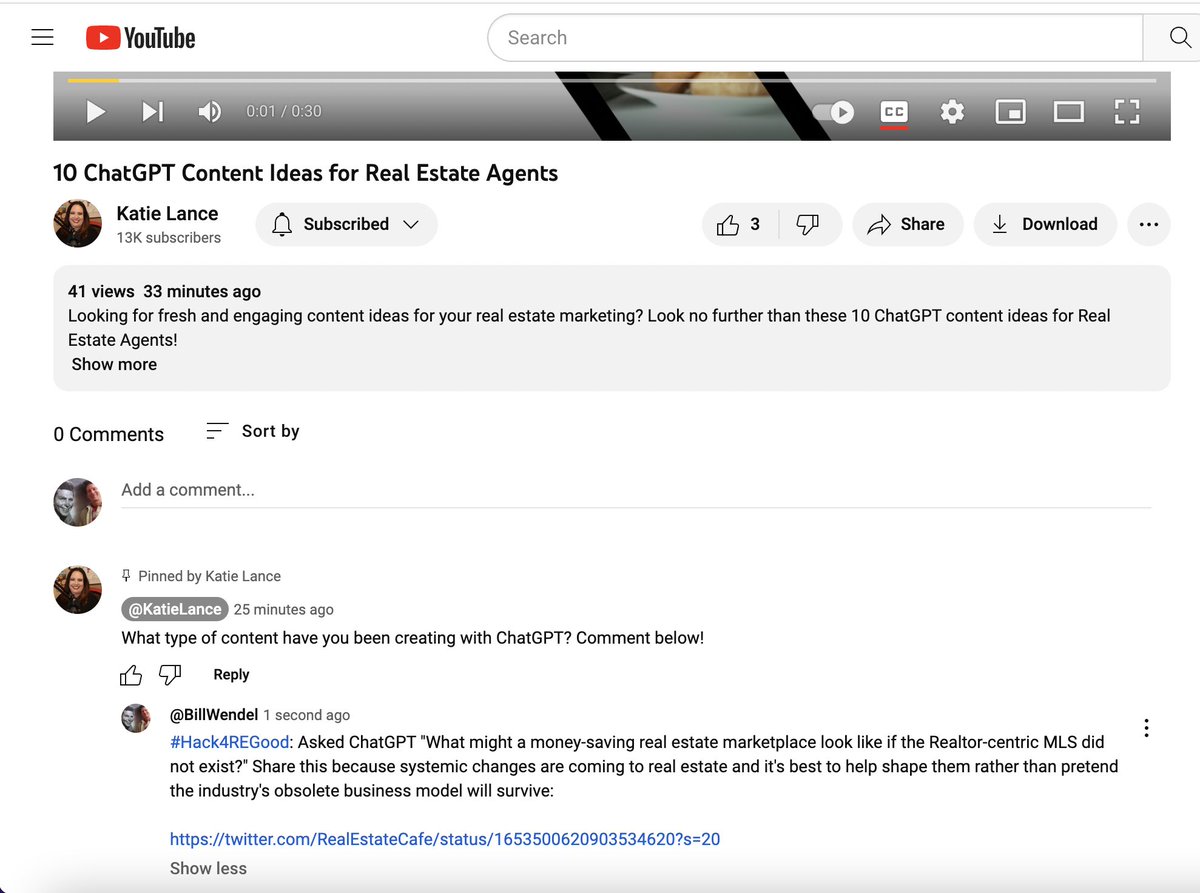Play the video
Image resolution: width=1200 pixels, height=893 pixels.
coord(95,111)
